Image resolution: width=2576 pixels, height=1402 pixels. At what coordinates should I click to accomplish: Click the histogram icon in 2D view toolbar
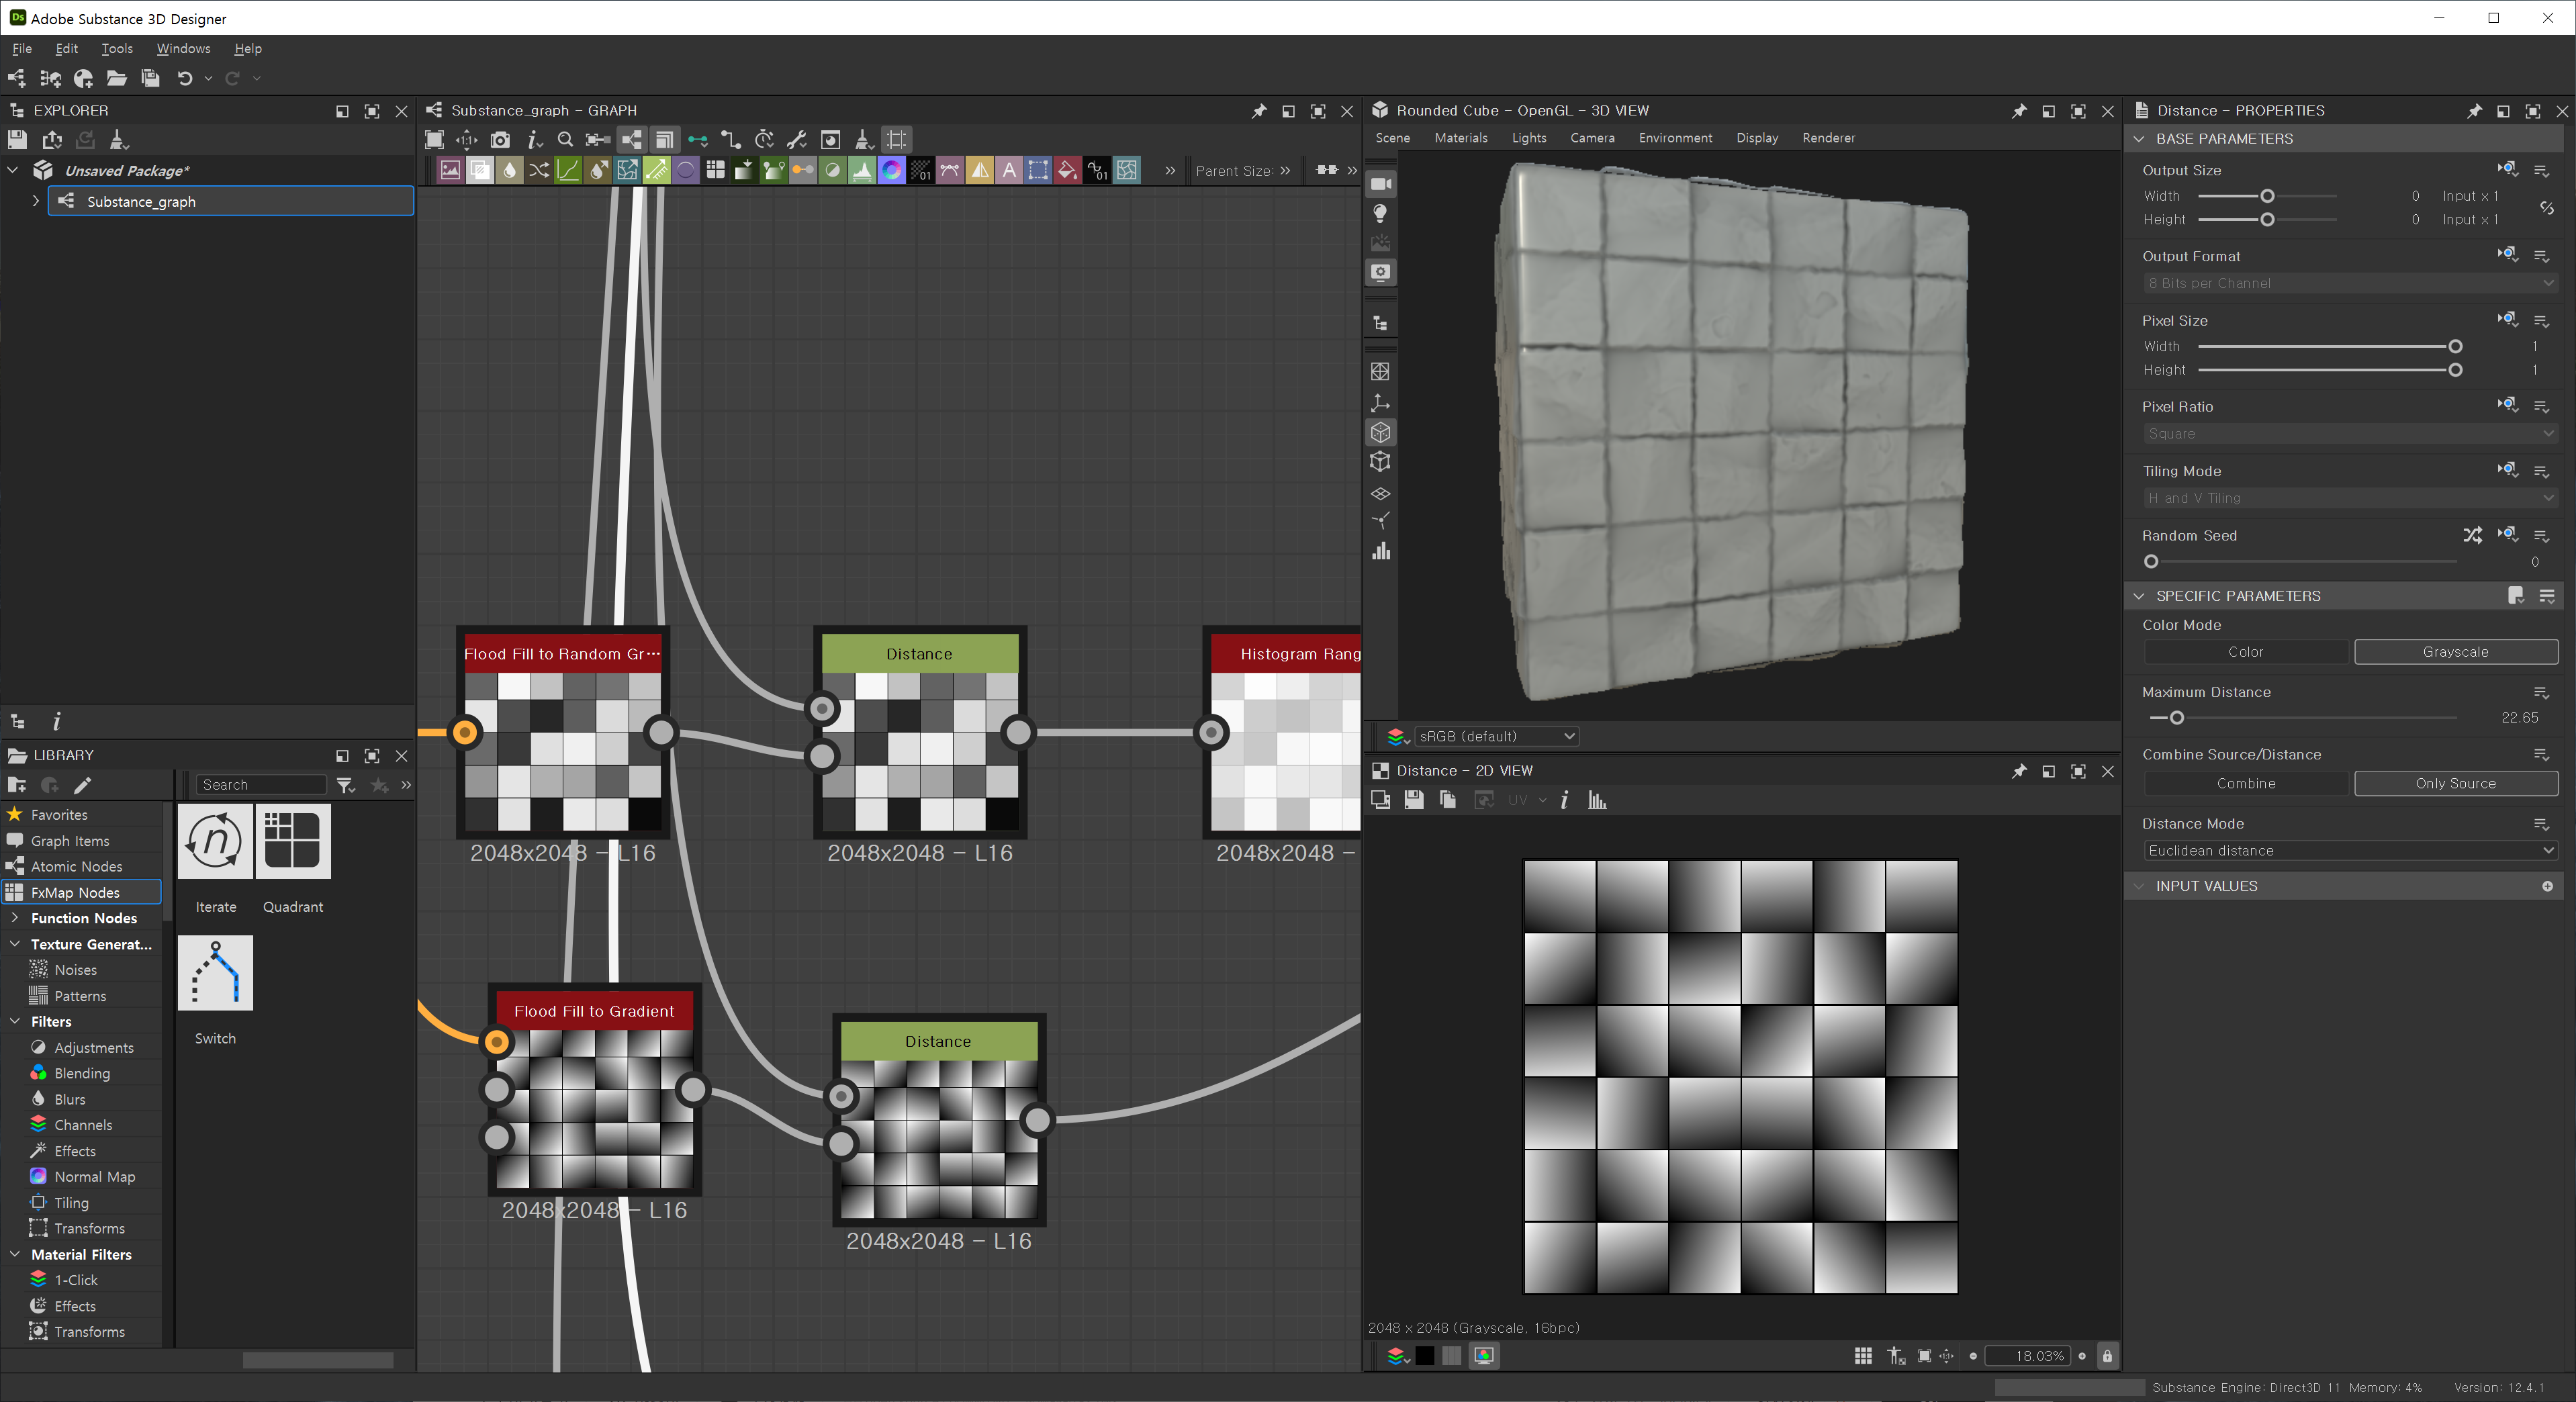[1597, 800]
